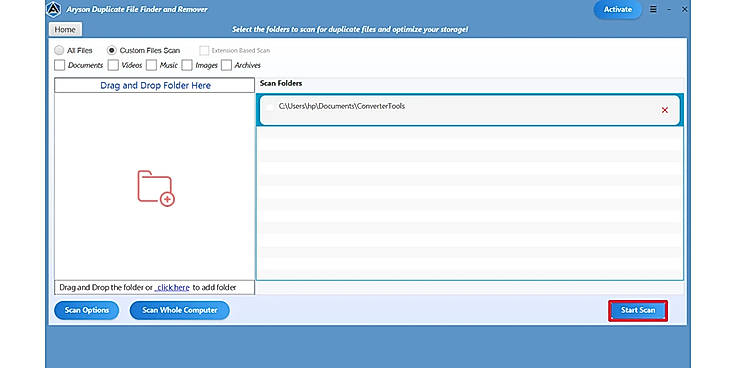Click the Aryson logo icon in title bar
The width and height of the screenshot is (736, 368).
pos(54,9)
